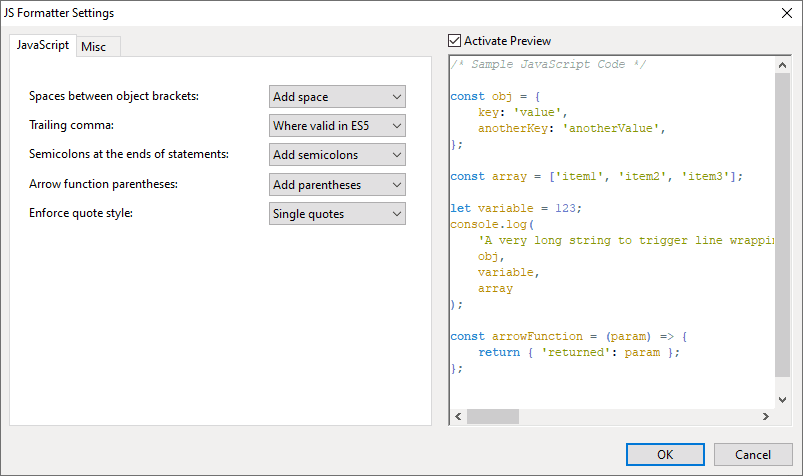Click preview horizontal scrollbar right arrow
This screenshot has height=476, width=803.
tap(767, 416)
